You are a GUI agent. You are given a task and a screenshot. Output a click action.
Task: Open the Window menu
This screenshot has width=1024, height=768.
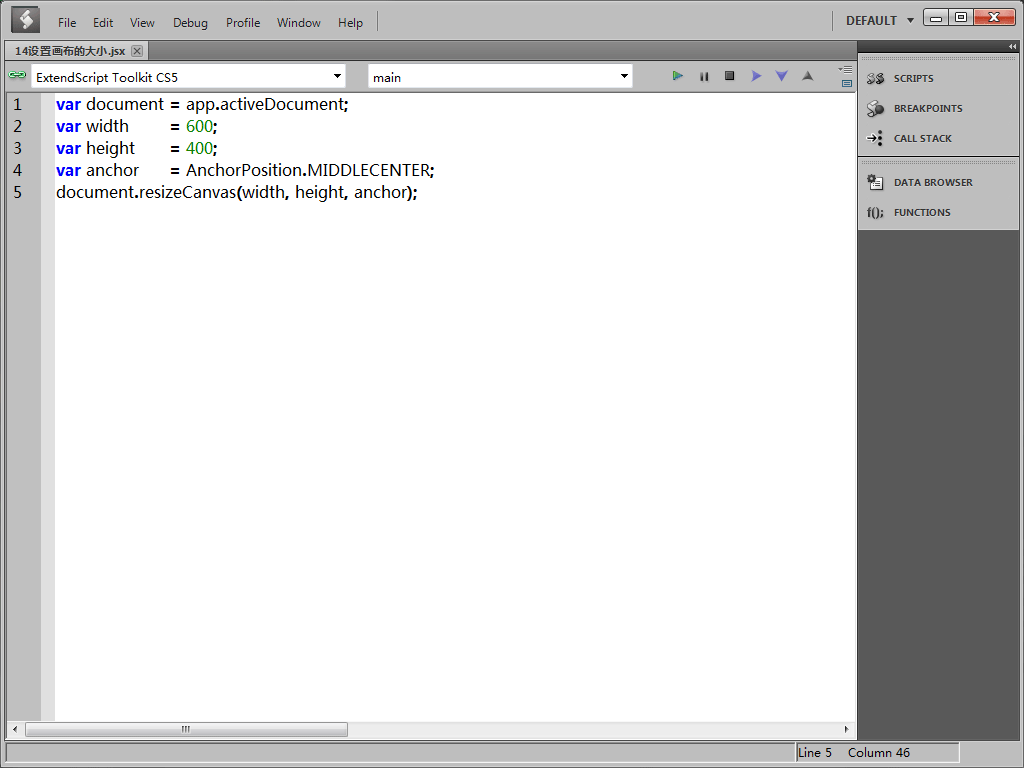click(x=298, y=22)
